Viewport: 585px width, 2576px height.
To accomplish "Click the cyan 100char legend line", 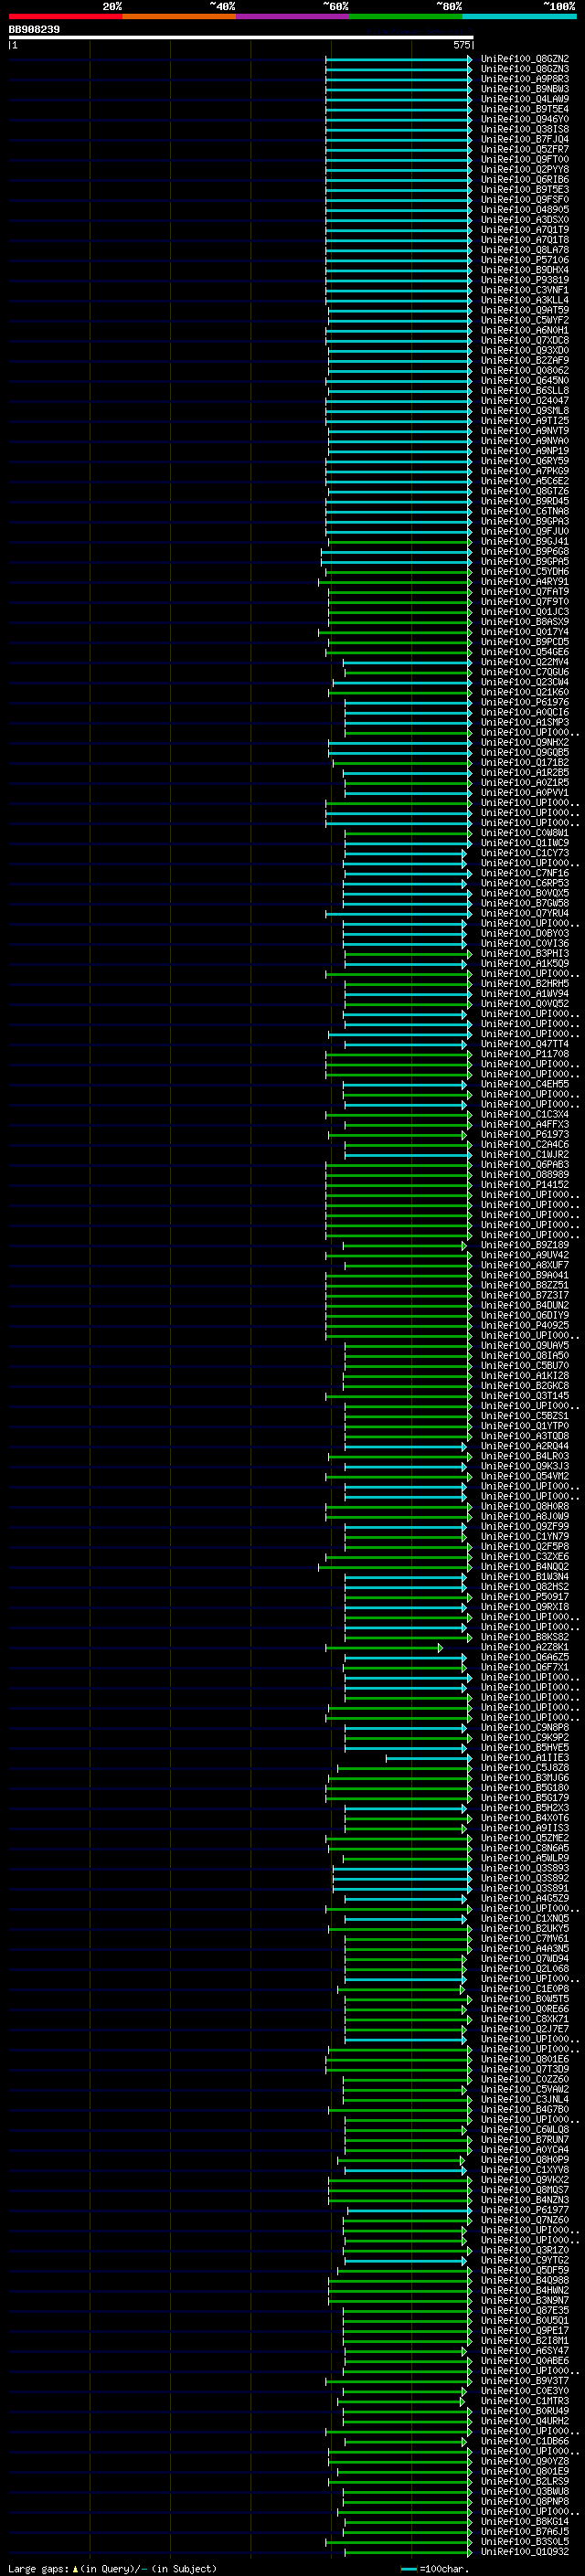I will click(409, 2568).
